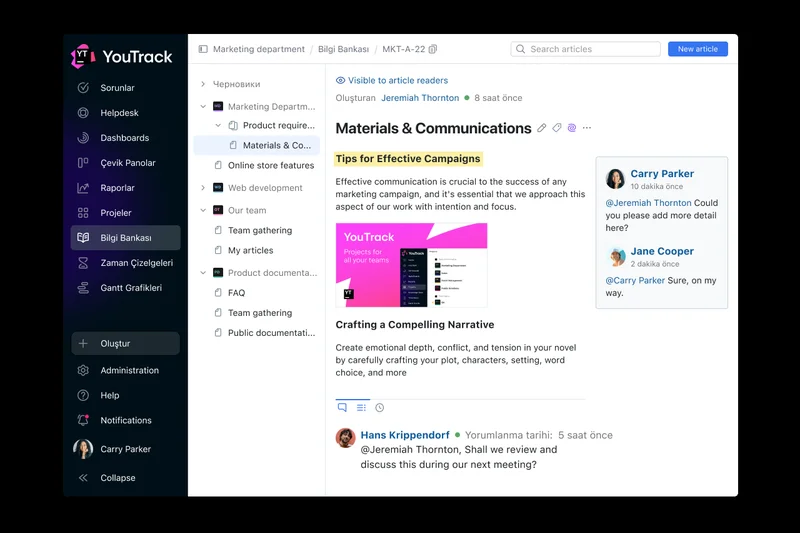Click the Our team project icon
This screenshot has width=800, height=533.
pos(218,210)
